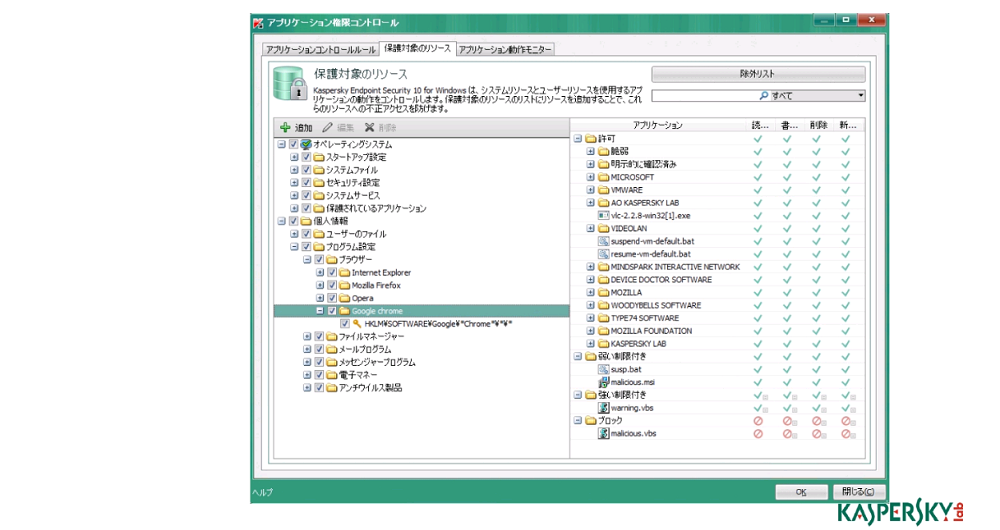Click the write-permission checkmark for VMWARE row
1000x530 pixels.
pyautogui.click(x=787, y=189)
